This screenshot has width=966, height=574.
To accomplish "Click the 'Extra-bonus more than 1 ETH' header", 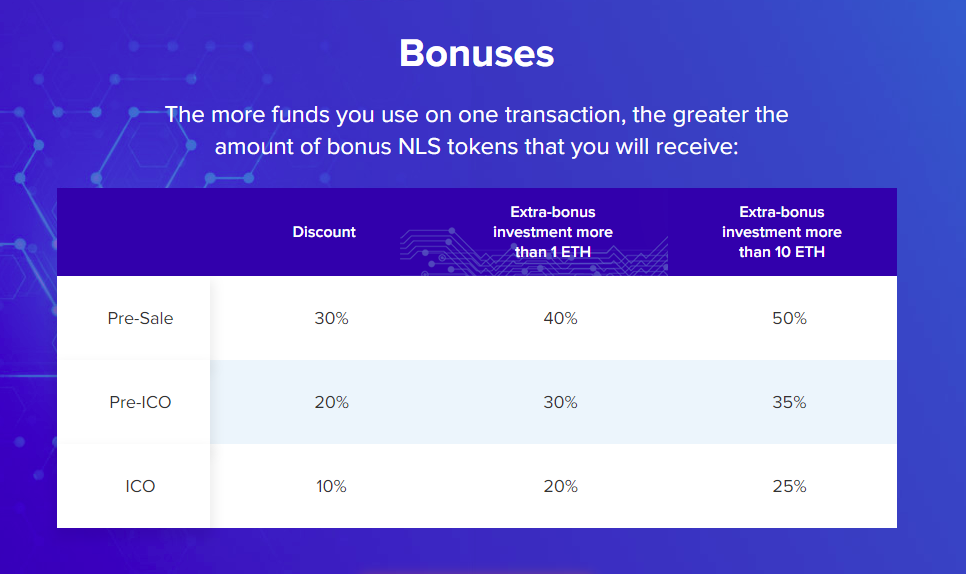I will pos(553,232).
